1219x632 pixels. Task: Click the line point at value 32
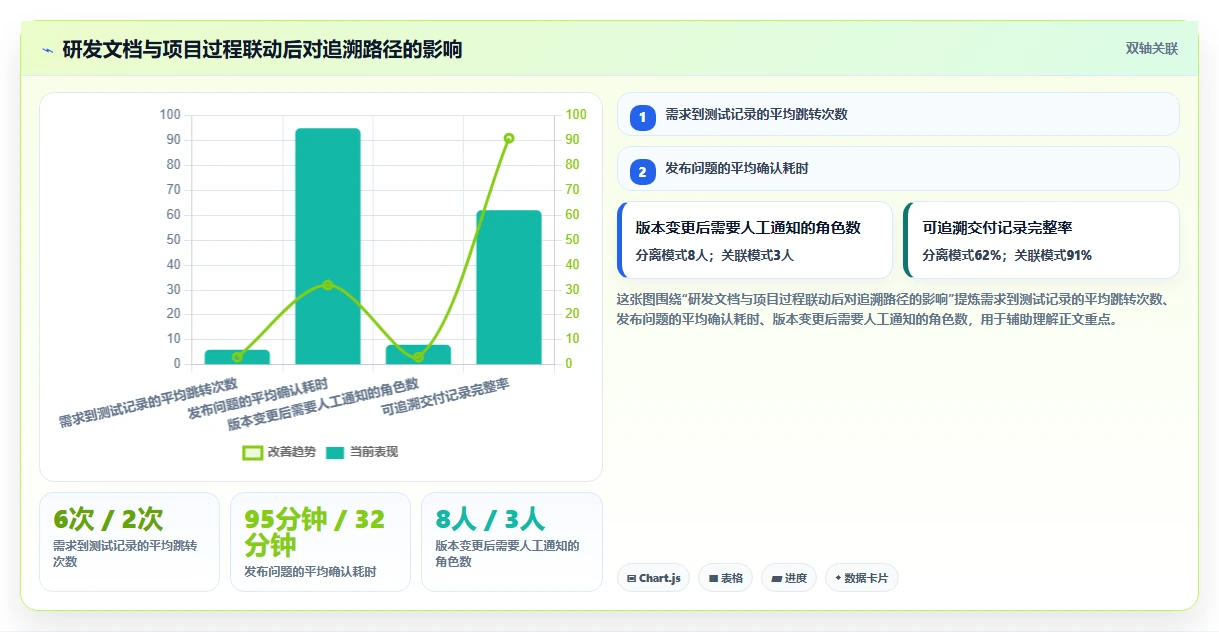point(327,285)
